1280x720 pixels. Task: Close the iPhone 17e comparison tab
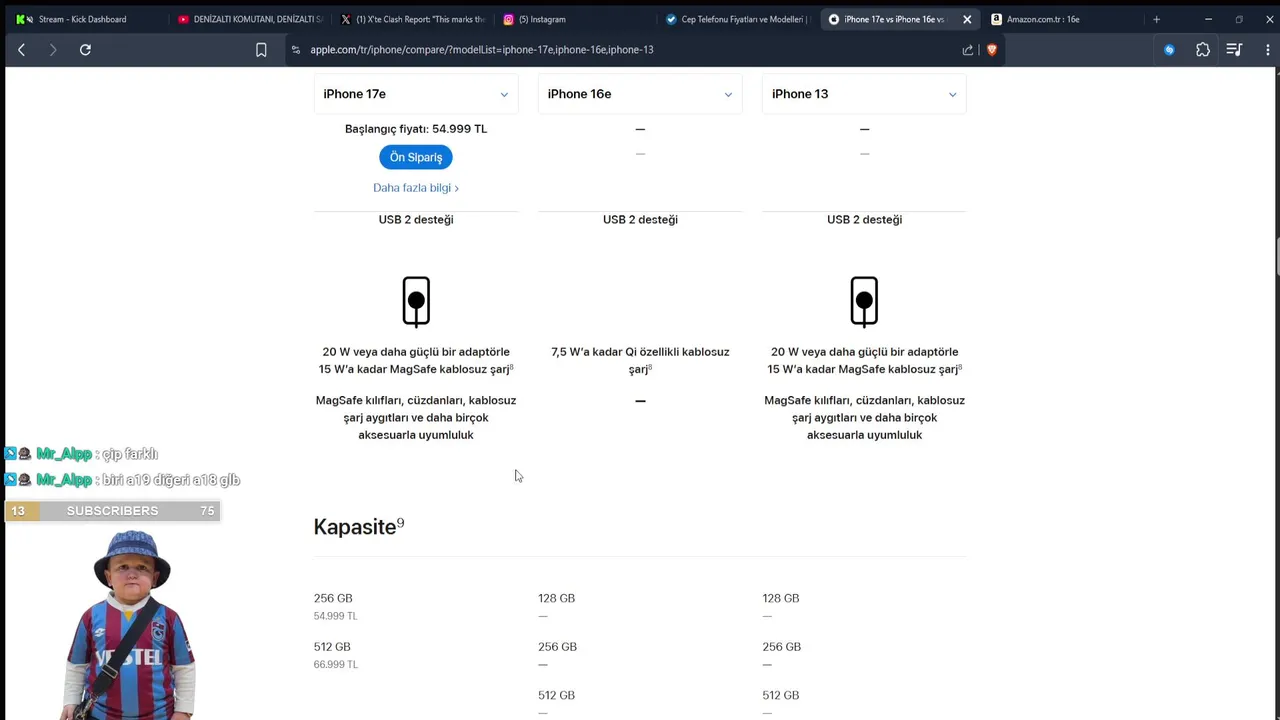[x=967, y=19]
